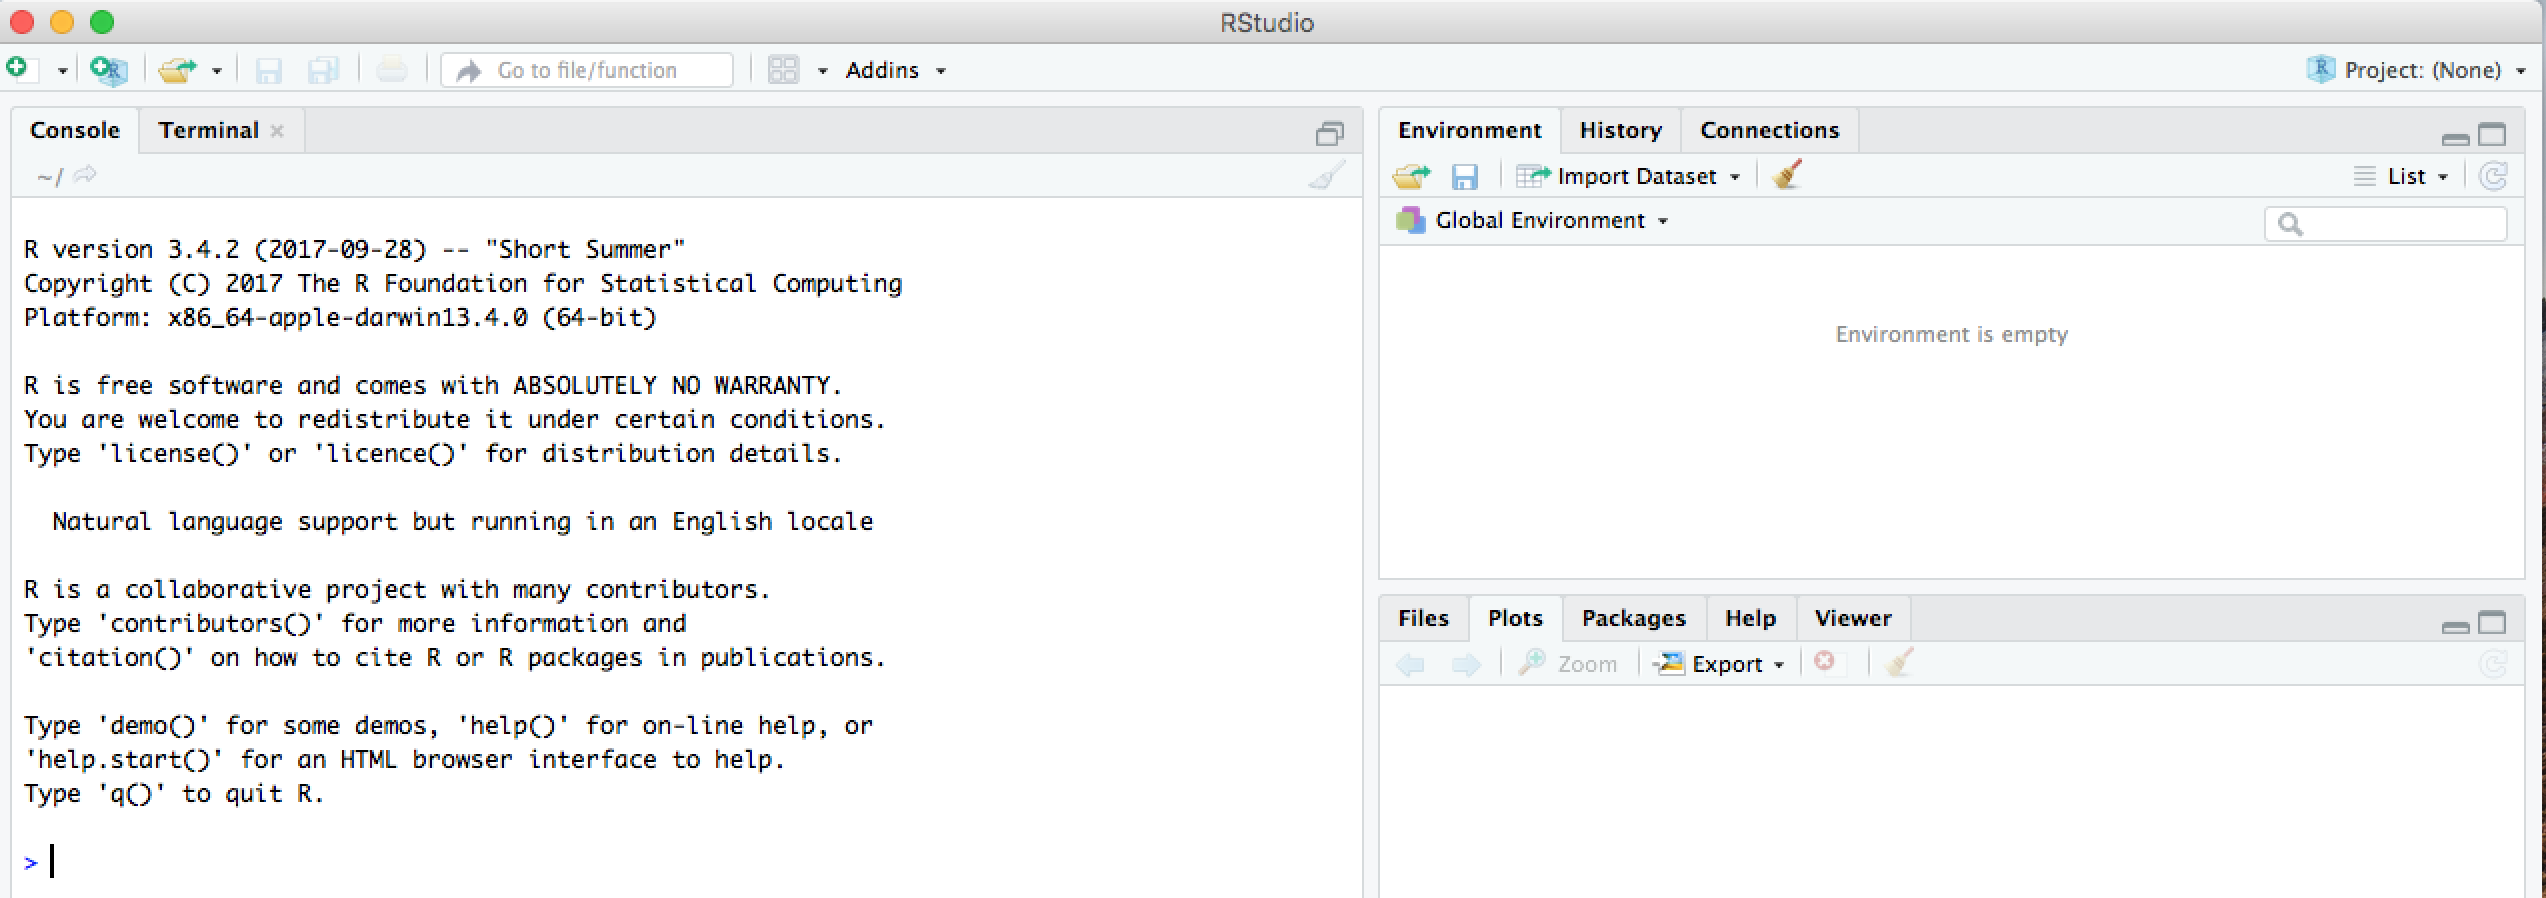The image size is (2546, 898).
Task: Open the Packages tab
Action: 1633,618
